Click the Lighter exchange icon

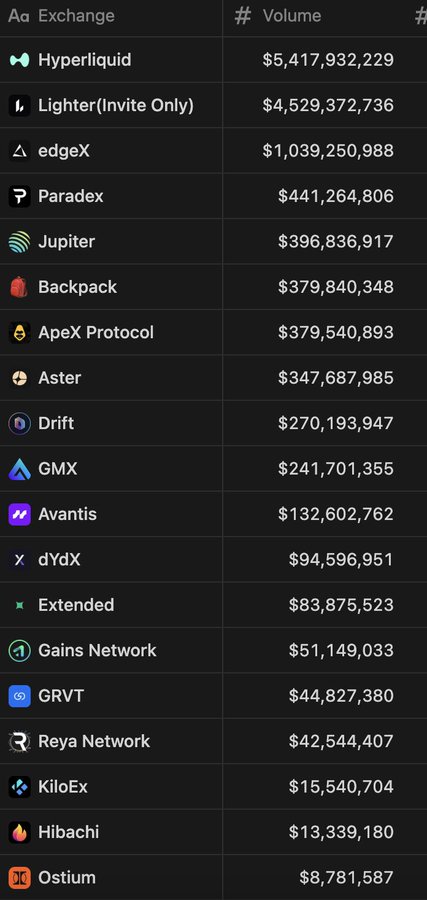click(x=20, y=106)
